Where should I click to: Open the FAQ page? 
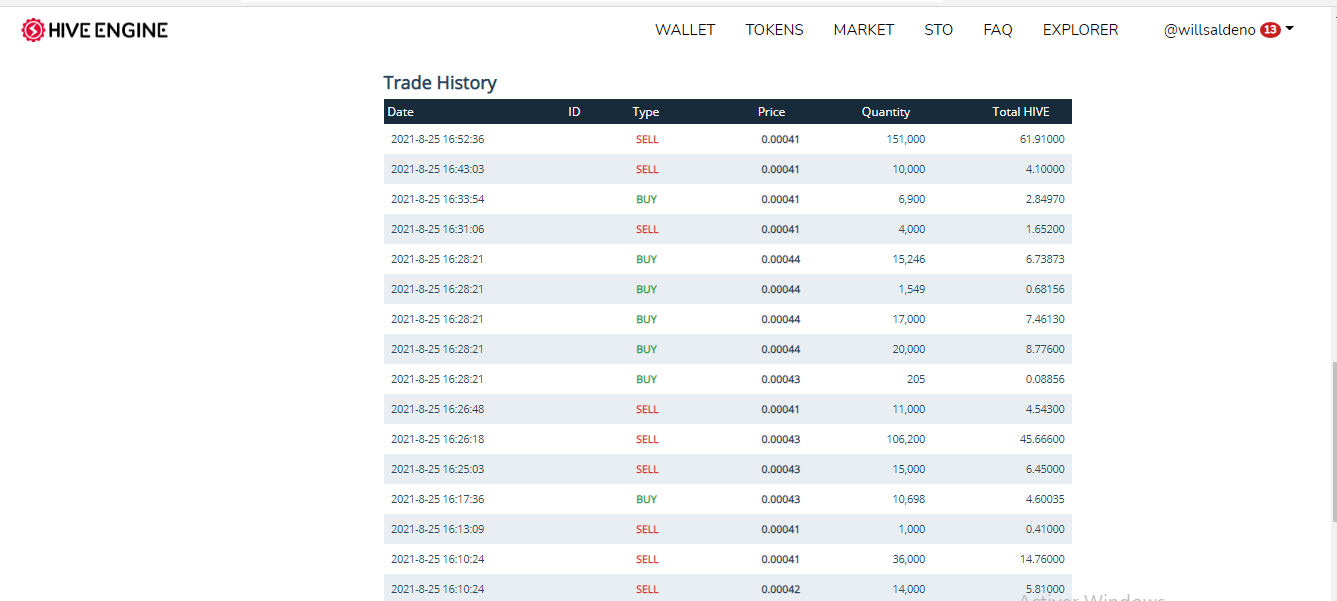click(998, 30)
